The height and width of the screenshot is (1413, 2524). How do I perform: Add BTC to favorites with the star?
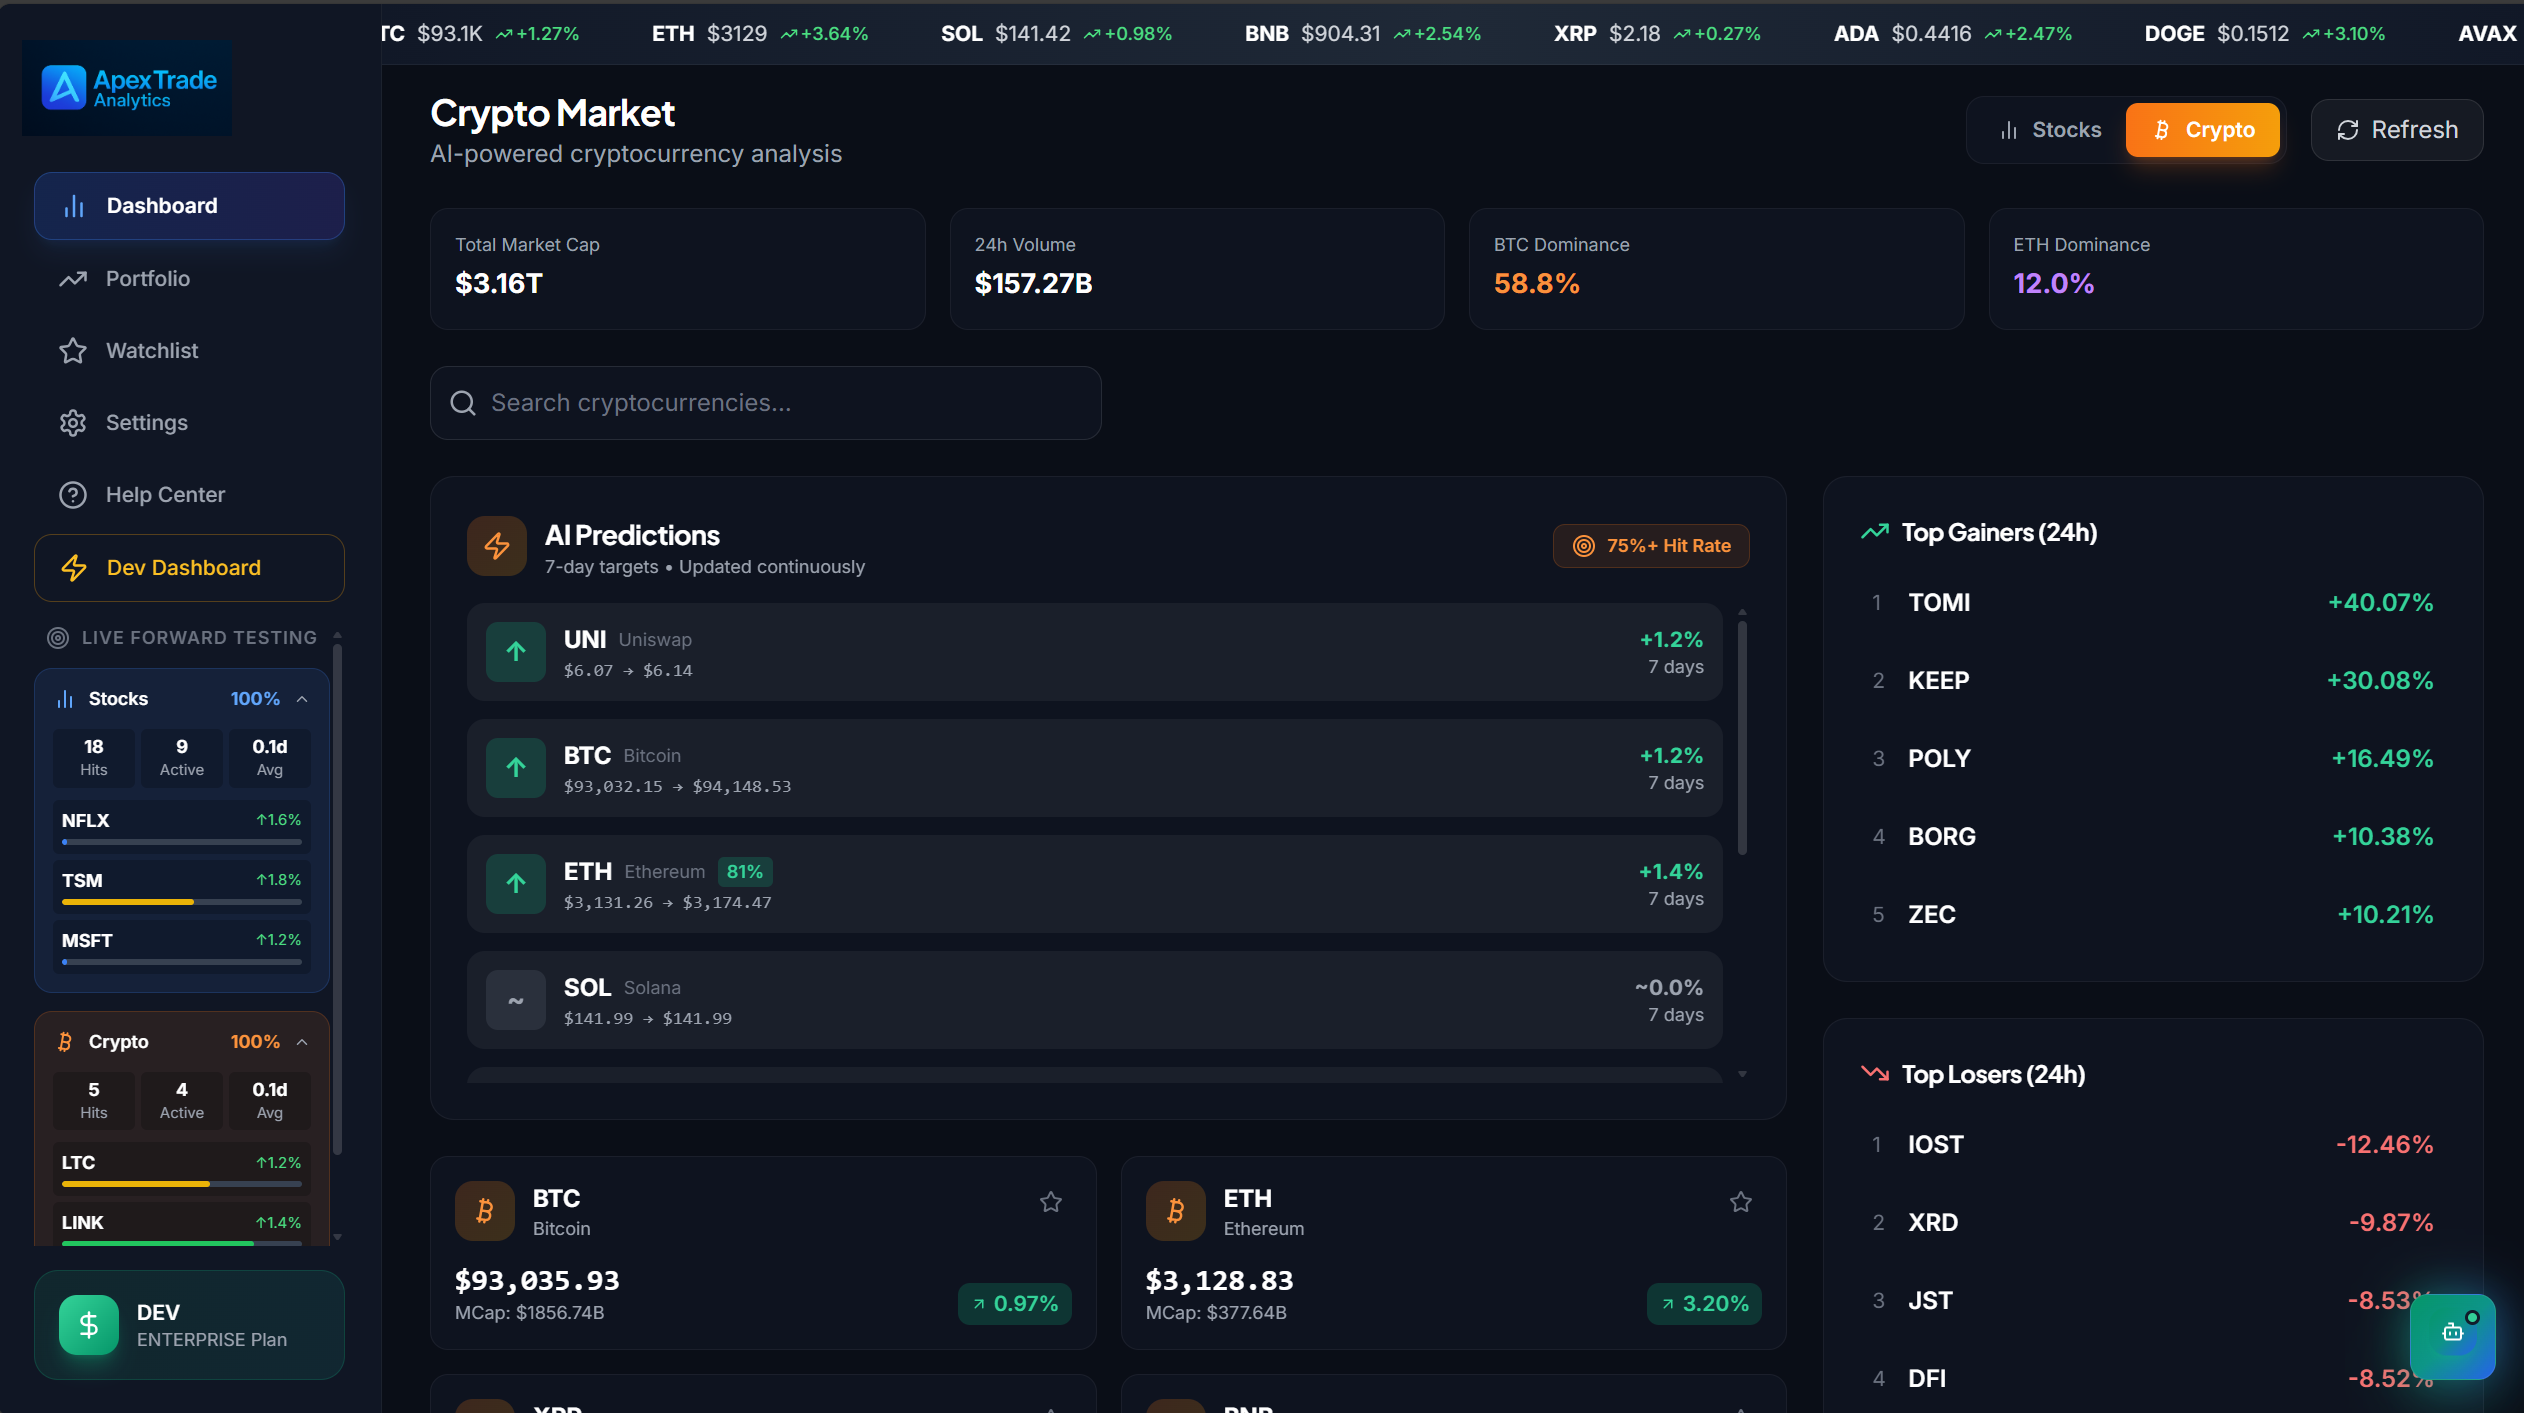click(x=1050, y=1202)
